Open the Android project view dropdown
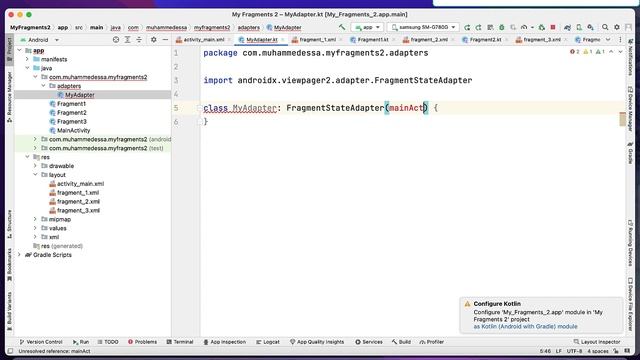The height and width of the screenshot is (360, 640). click(x=40, y=40)
